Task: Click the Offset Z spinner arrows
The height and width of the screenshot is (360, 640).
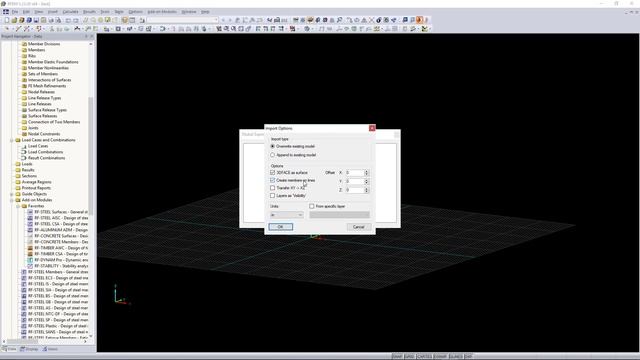Action: (x=366, y=190)
